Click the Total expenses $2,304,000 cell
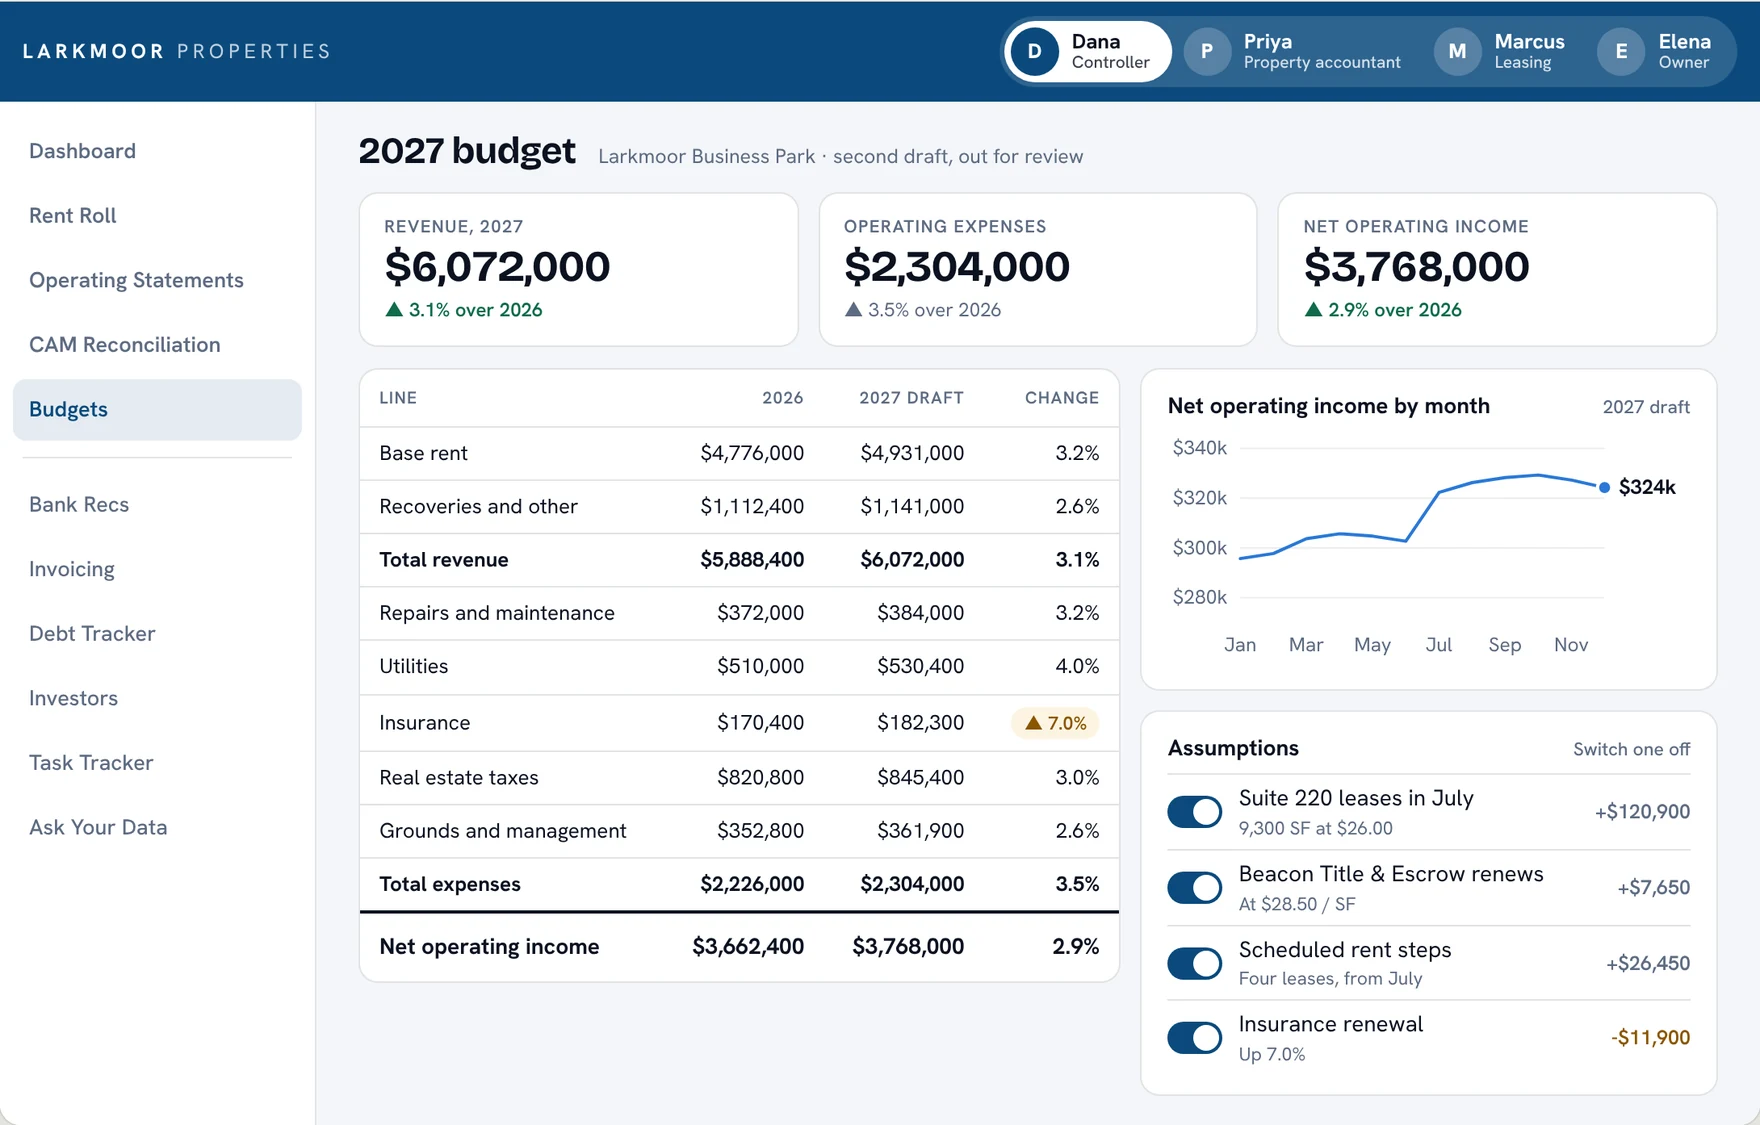Screen dimensions: 1760x1125 912,884
